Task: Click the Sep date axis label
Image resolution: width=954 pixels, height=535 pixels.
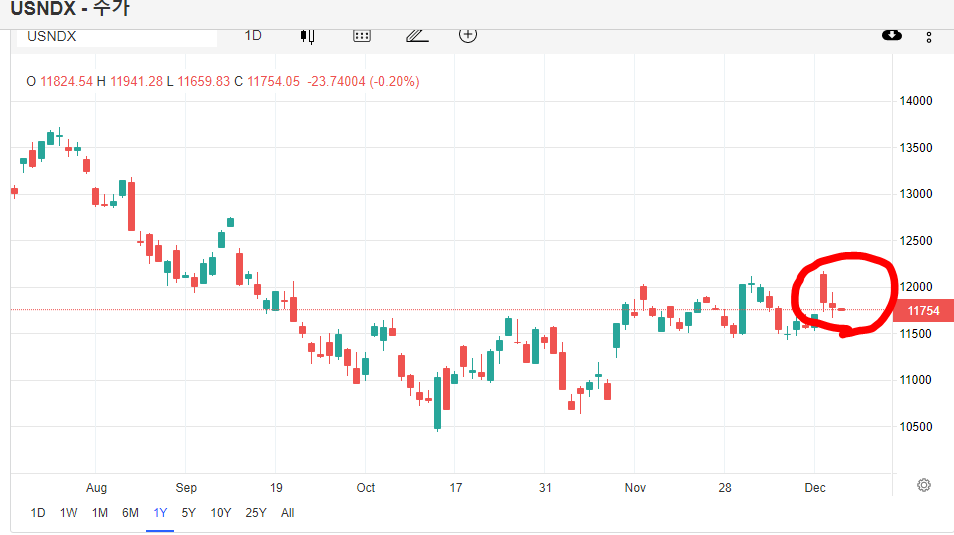Action: [186, 488]
